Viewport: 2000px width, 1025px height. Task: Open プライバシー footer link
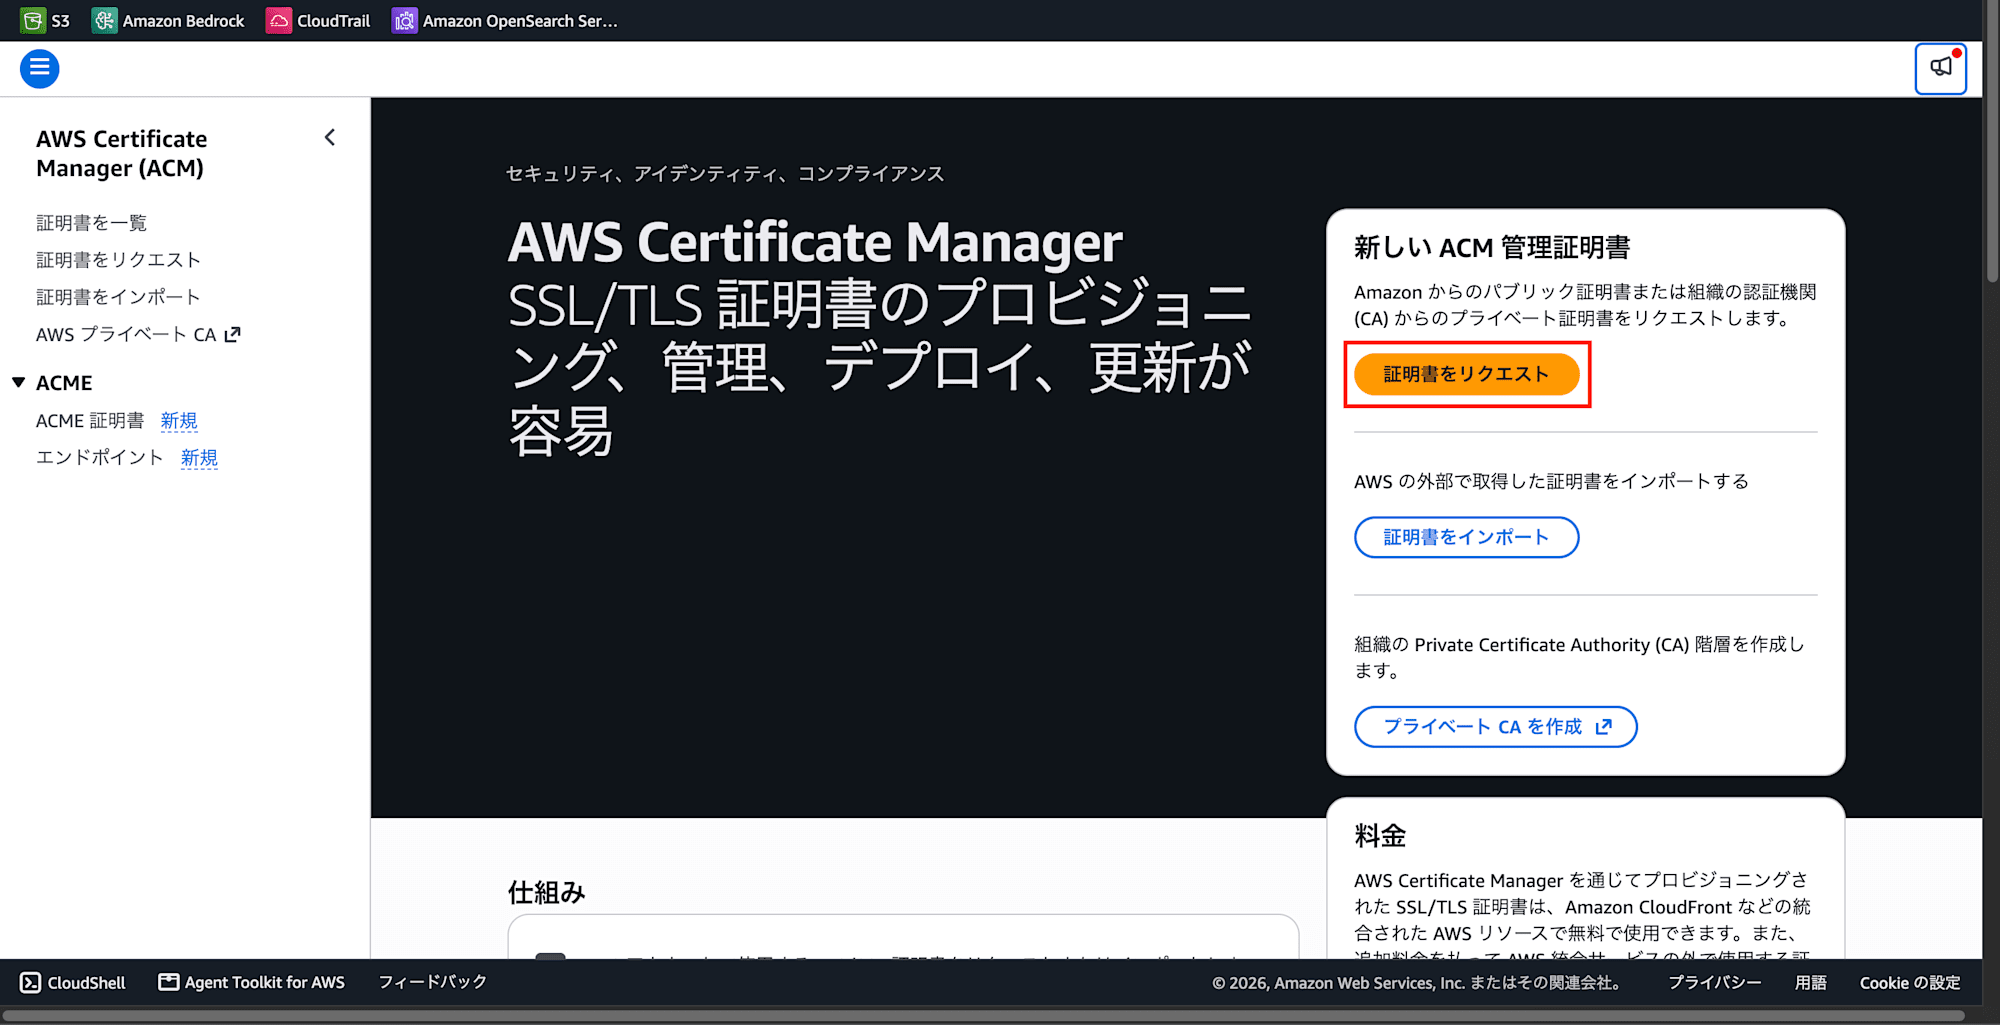1714,982
